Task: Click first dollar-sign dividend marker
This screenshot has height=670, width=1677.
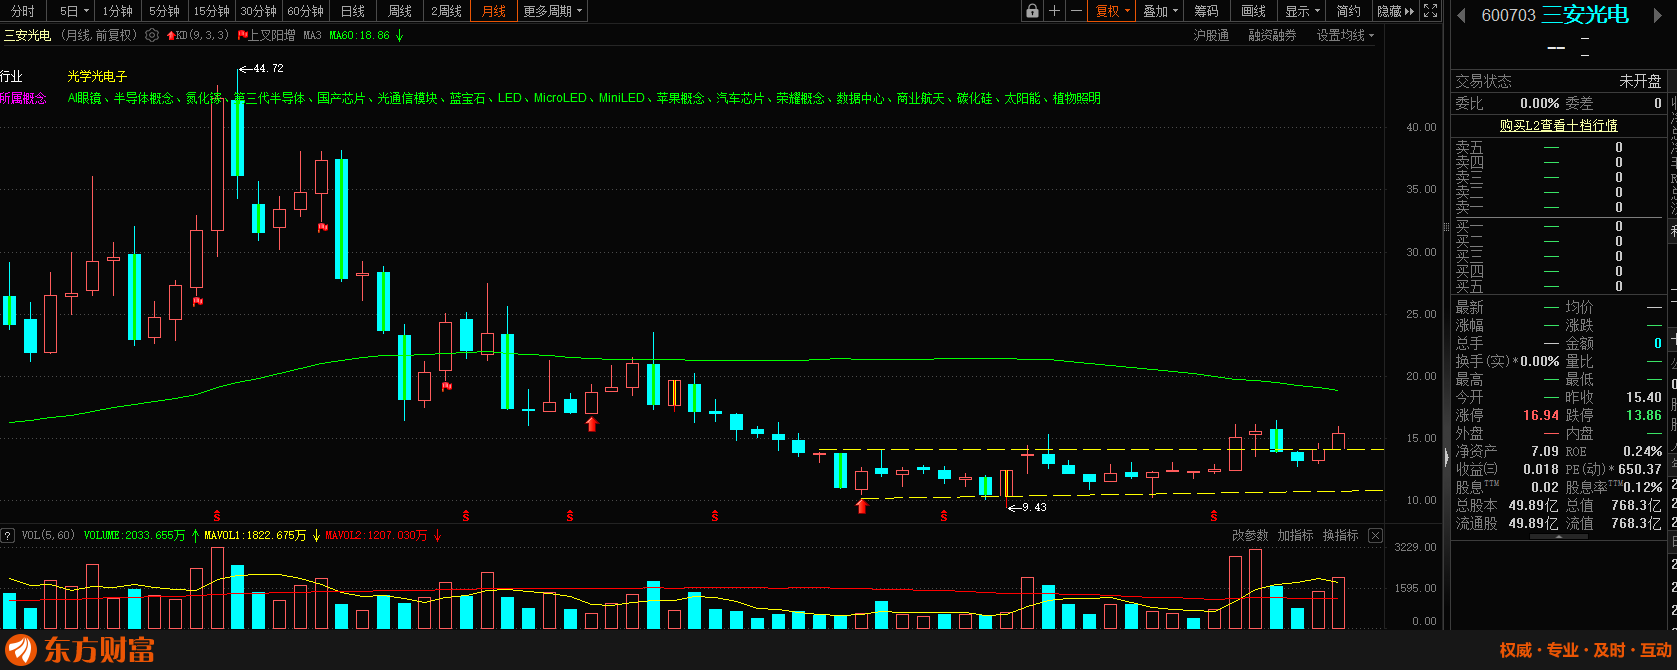Action: (217, 516)
